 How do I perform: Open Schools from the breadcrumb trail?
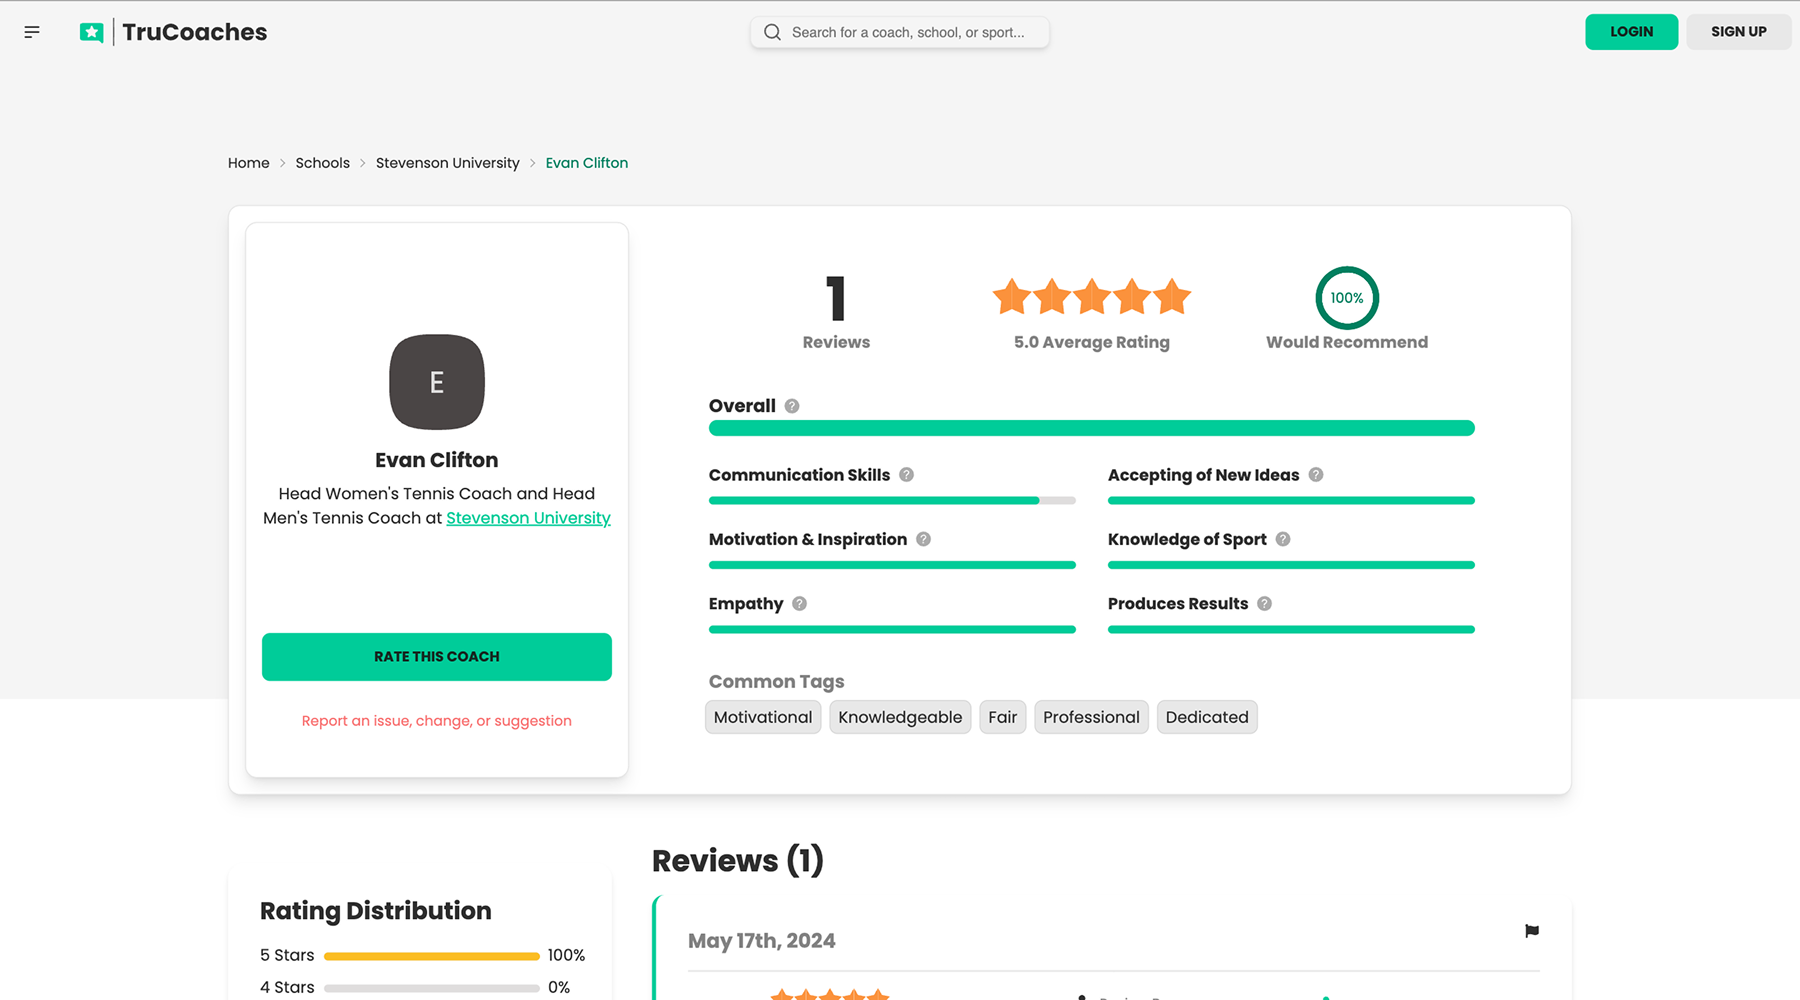[322, 162]
